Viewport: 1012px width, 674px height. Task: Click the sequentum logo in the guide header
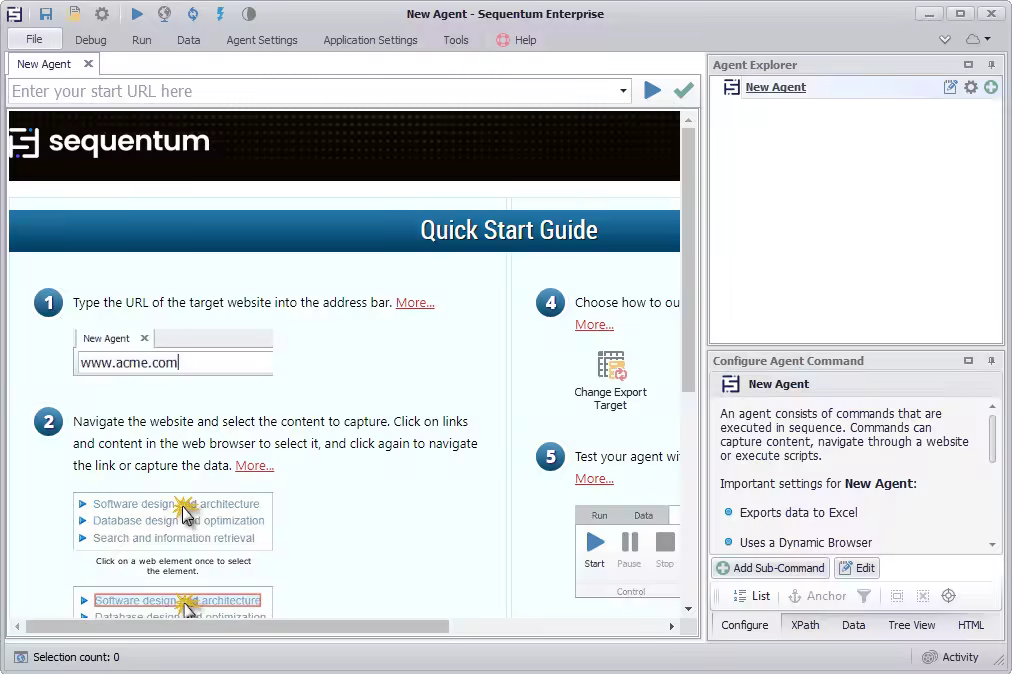(110, 142)
